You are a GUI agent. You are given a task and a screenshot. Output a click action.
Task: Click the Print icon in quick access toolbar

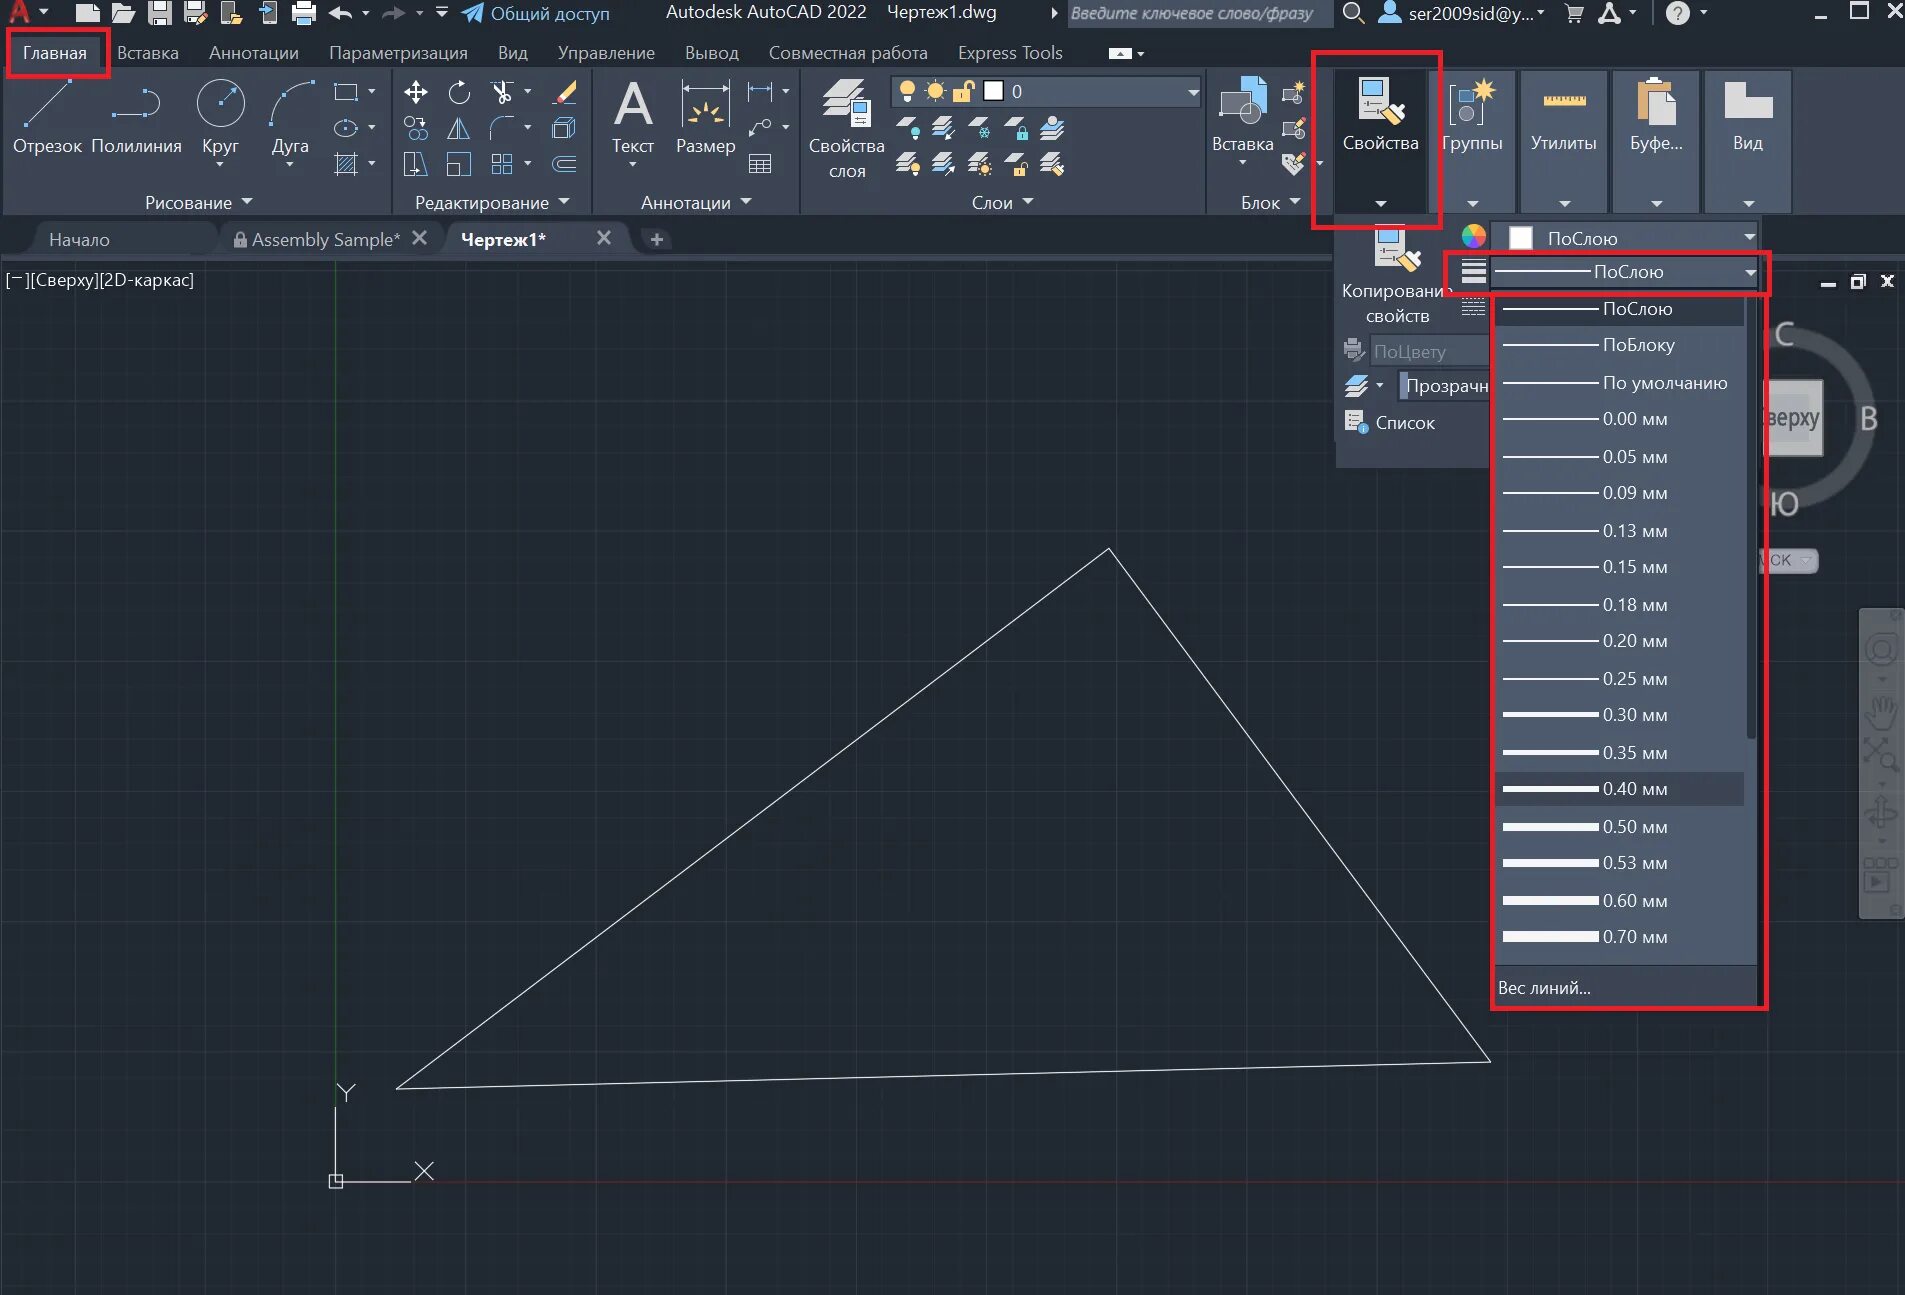pos(304,13)
